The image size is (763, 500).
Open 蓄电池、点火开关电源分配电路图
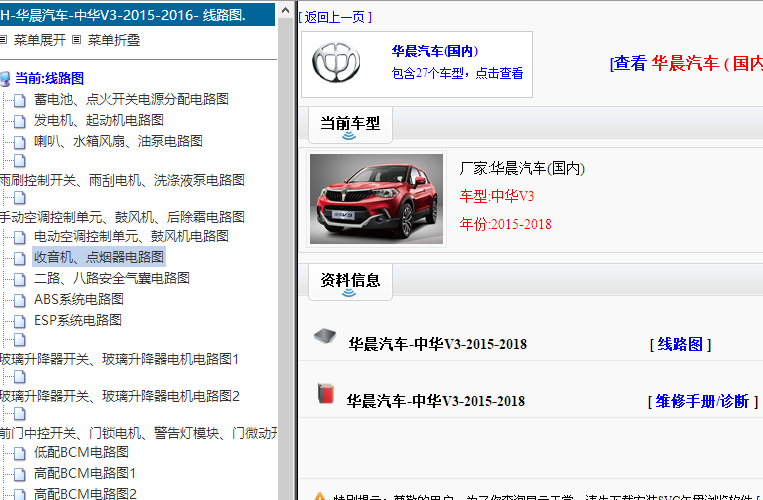click(131, 99)
